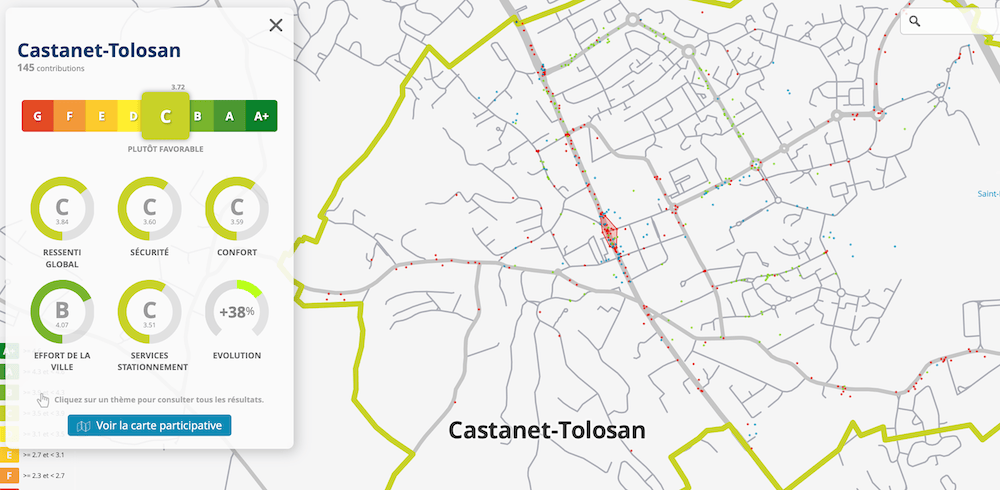Screen dimensions: 1000x490
Task: Select the Sécurité score gauge
Action: pos(149,208)
